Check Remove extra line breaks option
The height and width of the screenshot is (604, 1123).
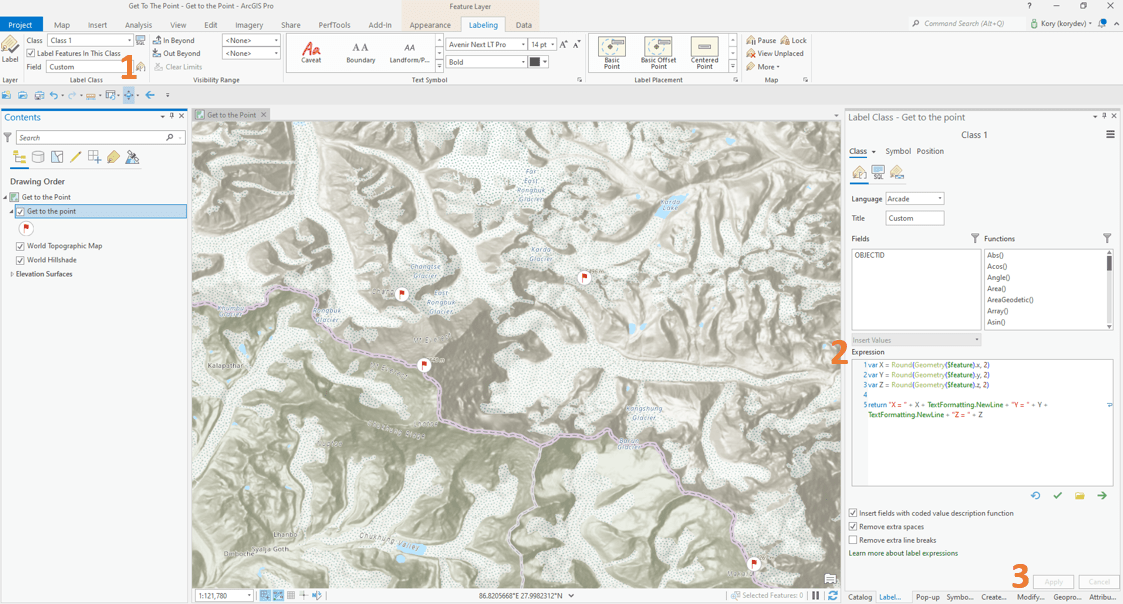pos(853,540)
